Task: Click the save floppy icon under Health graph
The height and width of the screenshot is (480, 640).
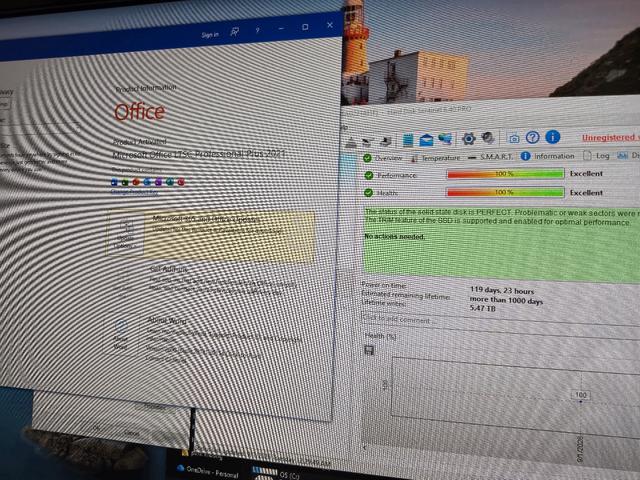Action: tap(369, 350)
